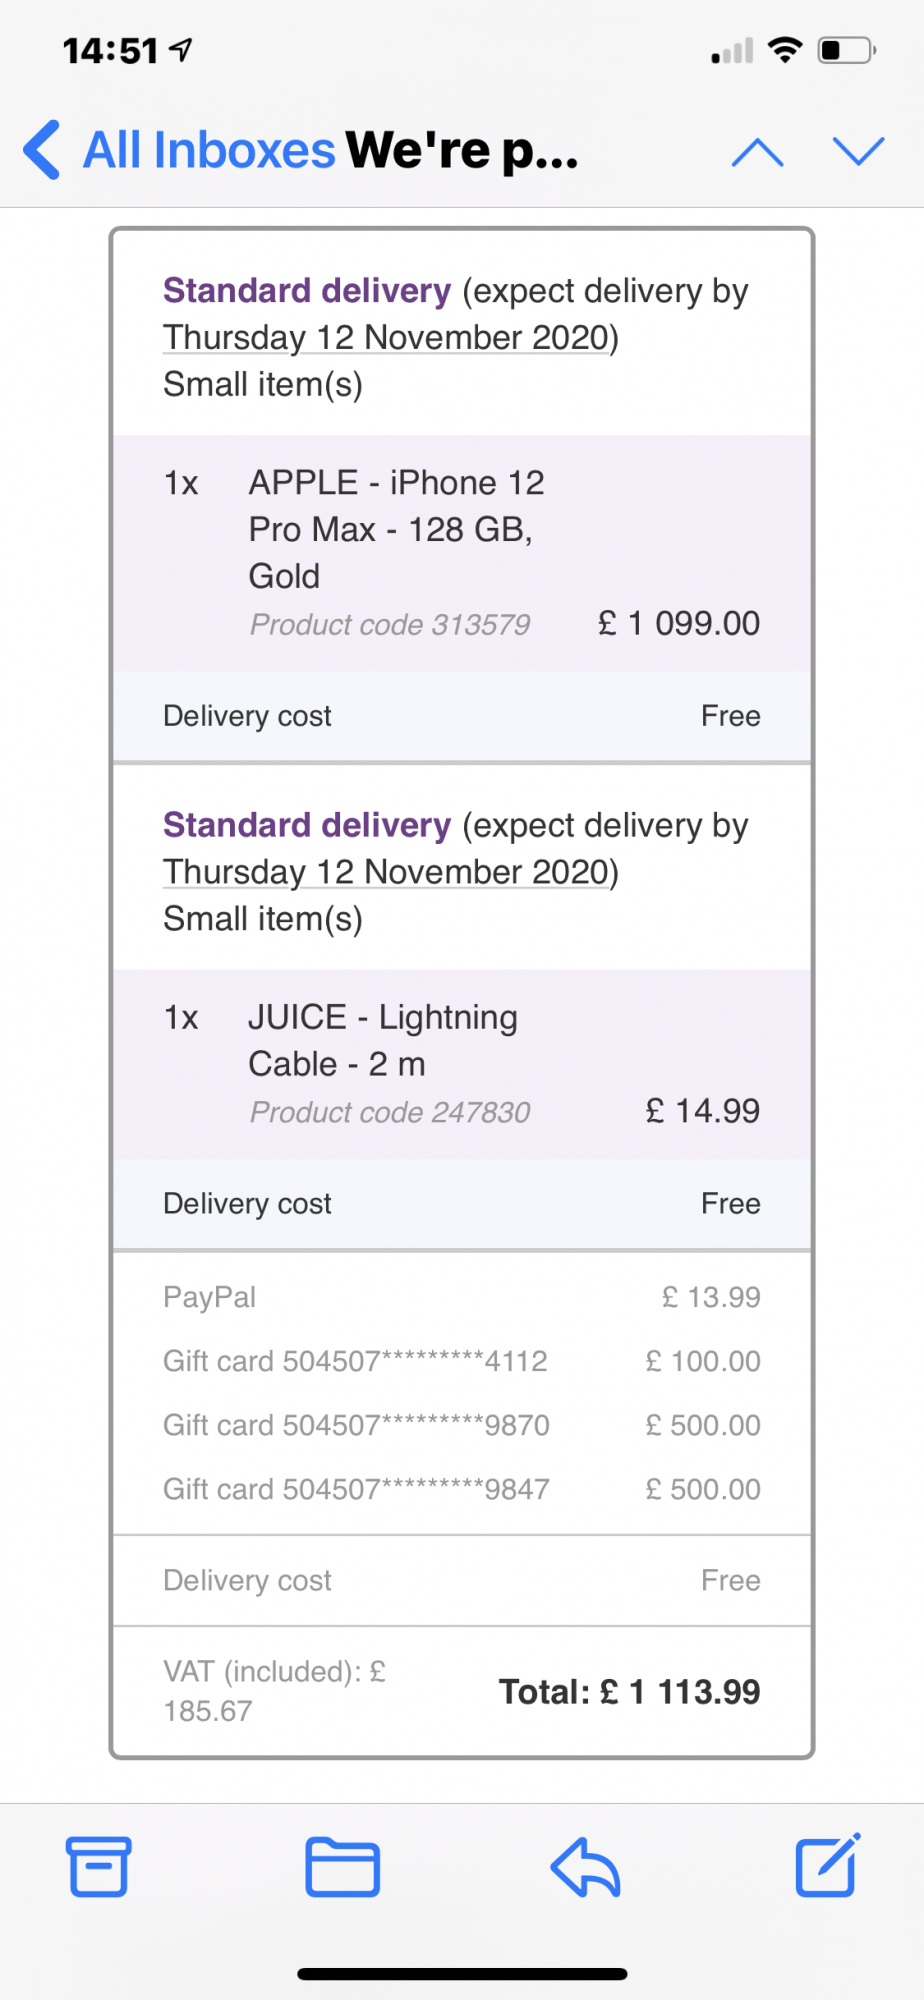Tap the reply arrow icon
Viewport: 924px width, 2000px height.
586,1866
